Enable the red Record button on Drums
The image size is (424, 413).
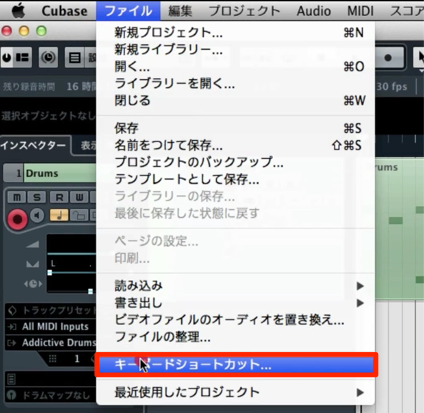click(17, 219)
